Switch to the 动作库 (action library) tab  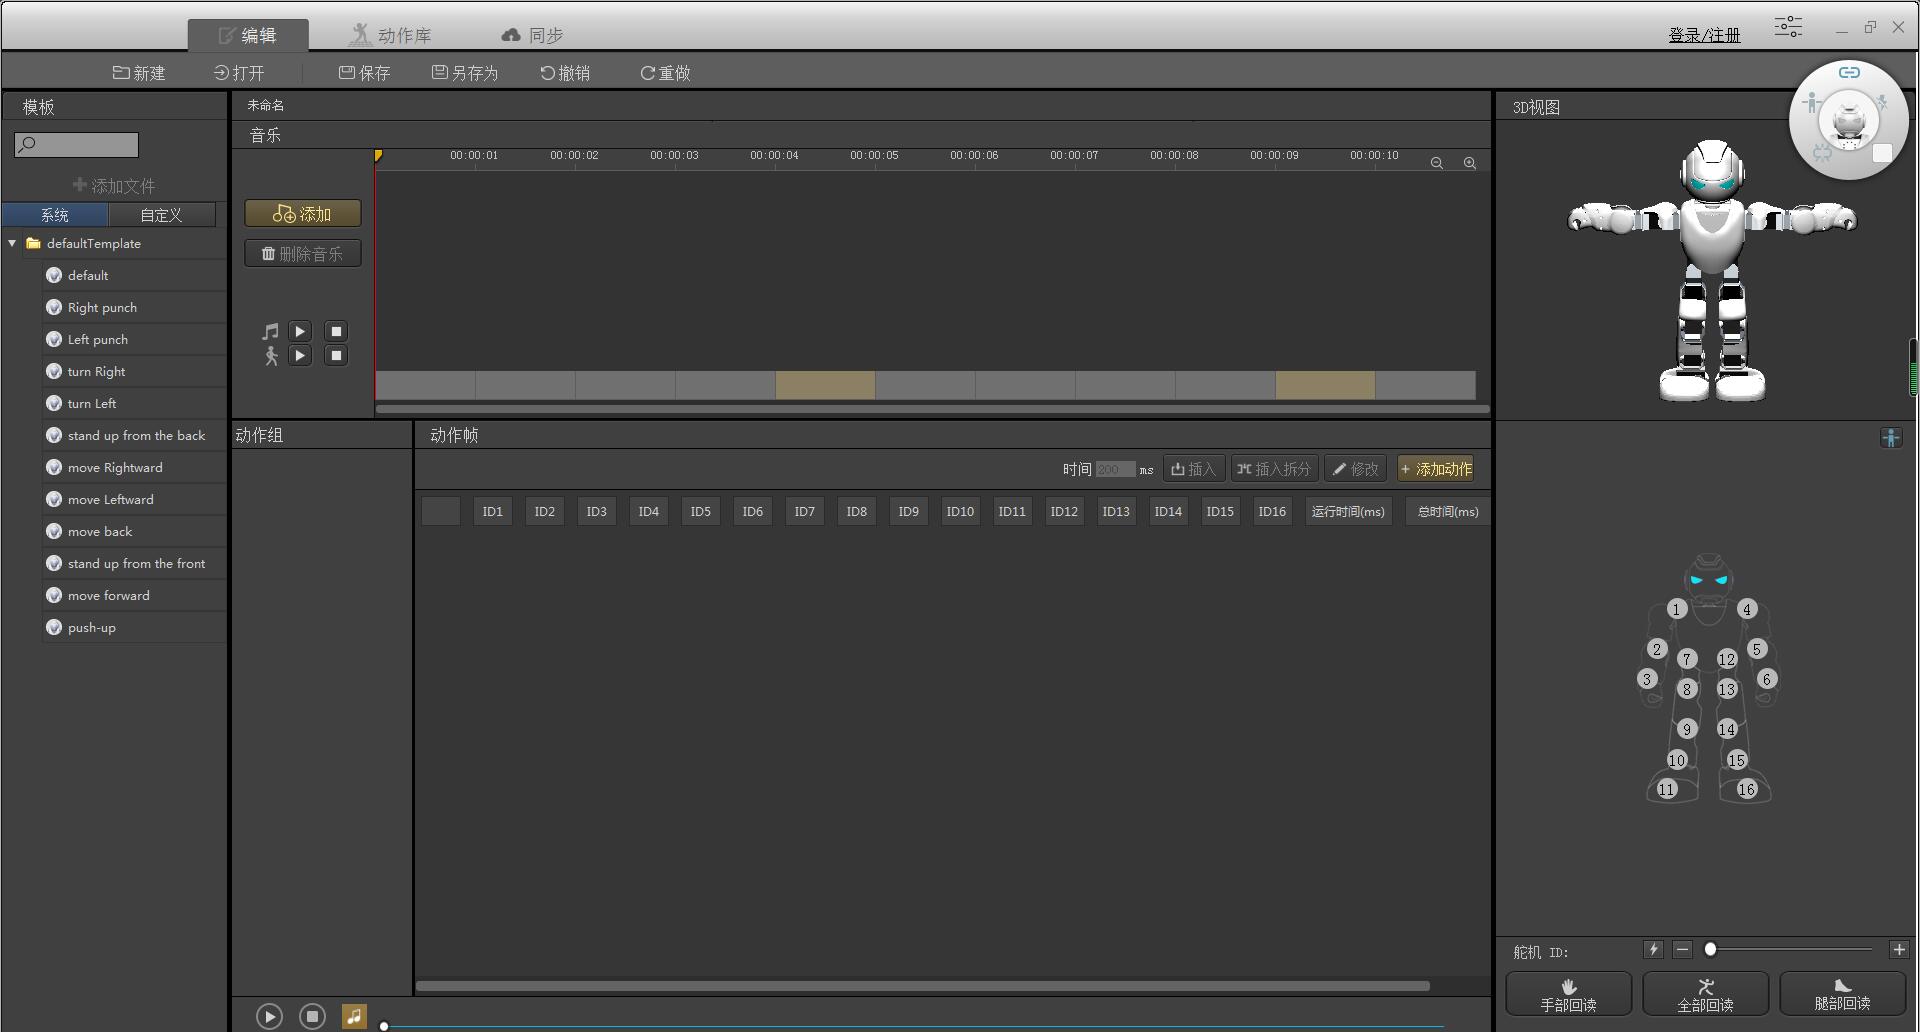(390, 35)
